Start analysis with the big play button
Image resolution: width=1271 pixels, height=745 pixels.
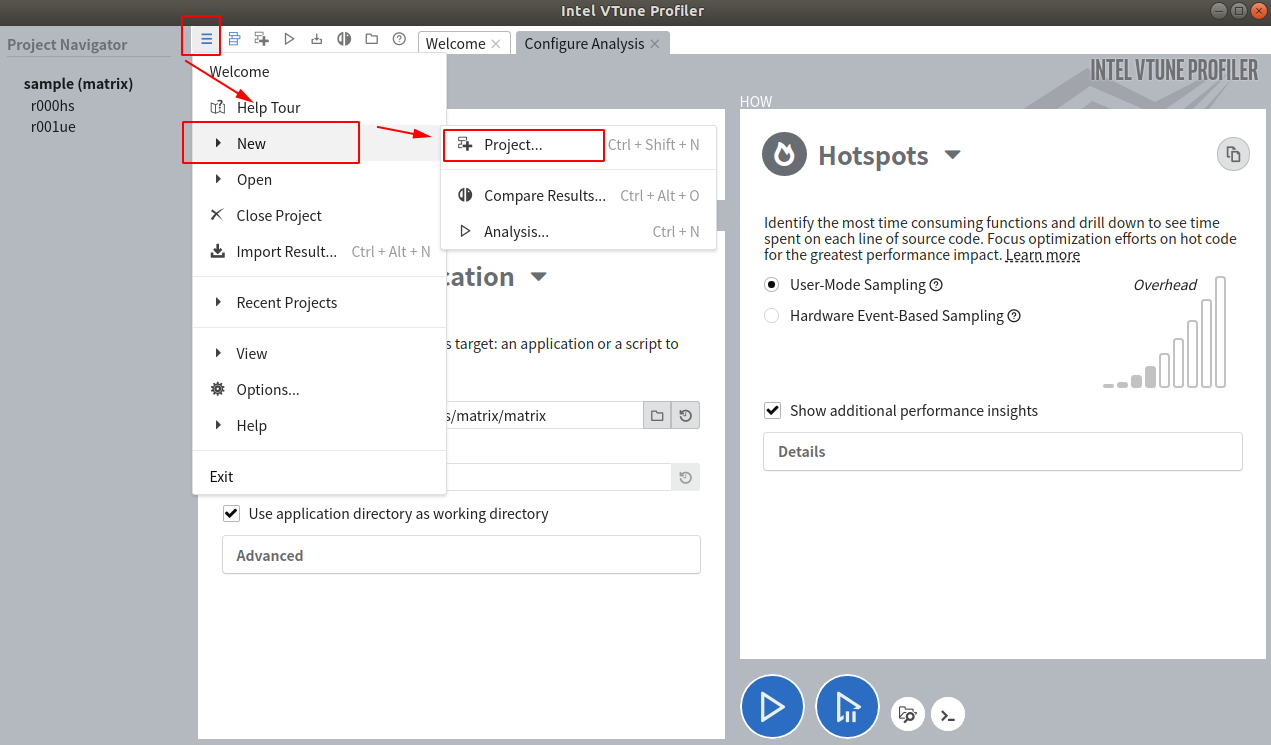click(772, 707)
